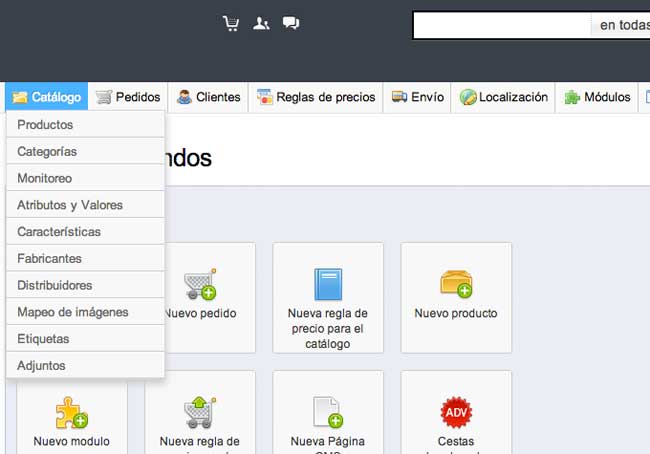The image size is (650, 454).
Task: Click the Reglas de precios icon
Action: (265, 97)
